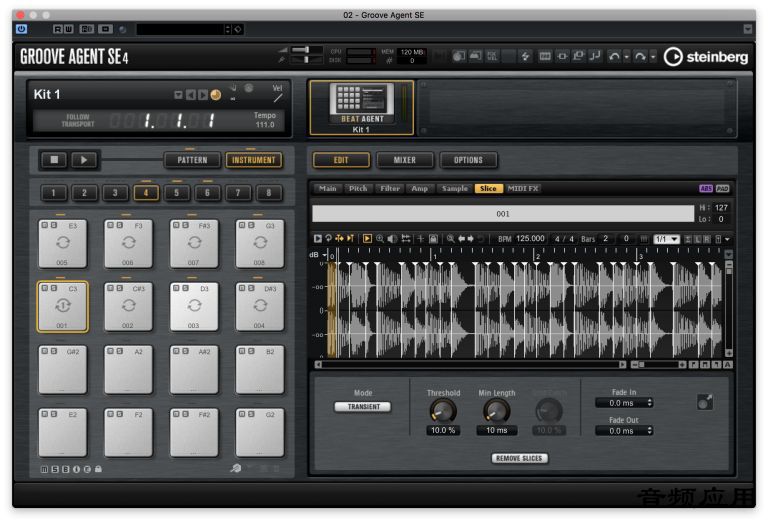
Task: Click the jump to previous slice arrow
Action: [461, 238]
